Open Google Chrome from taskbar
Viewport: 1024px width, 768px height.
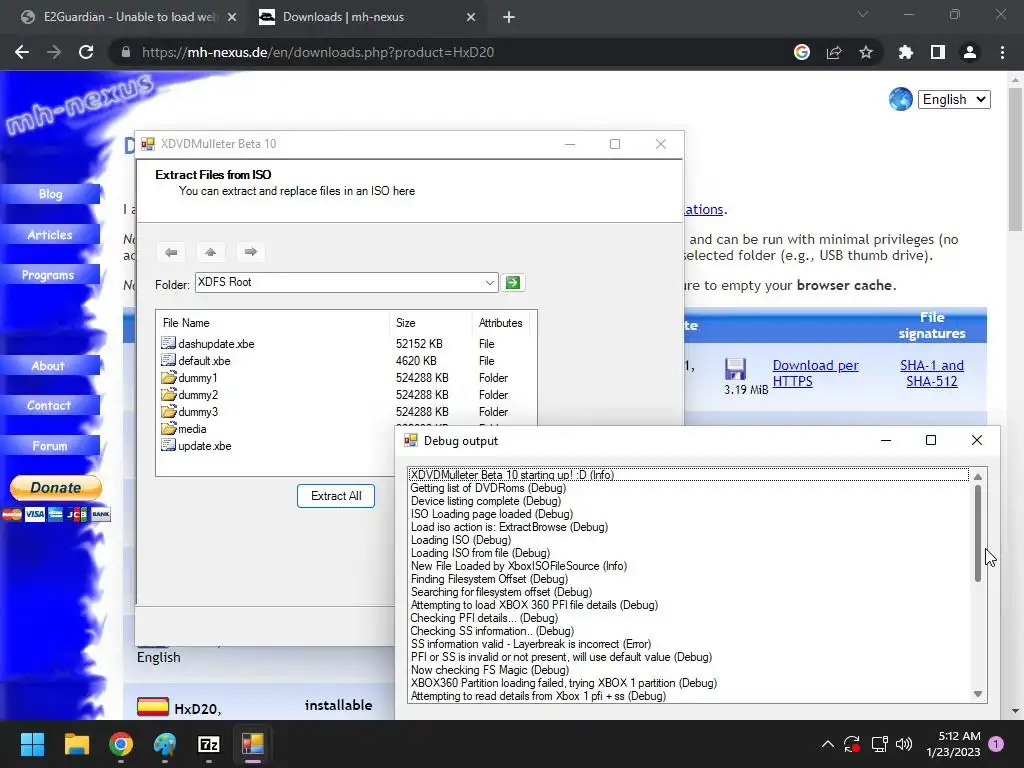click(x=121, y=744)
